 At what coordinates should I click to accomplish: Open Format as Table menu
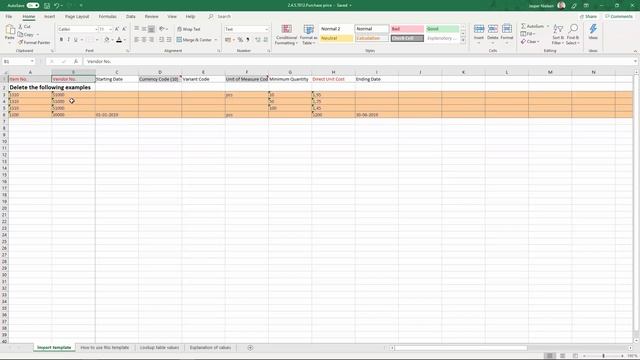click(x=309, y=35)
